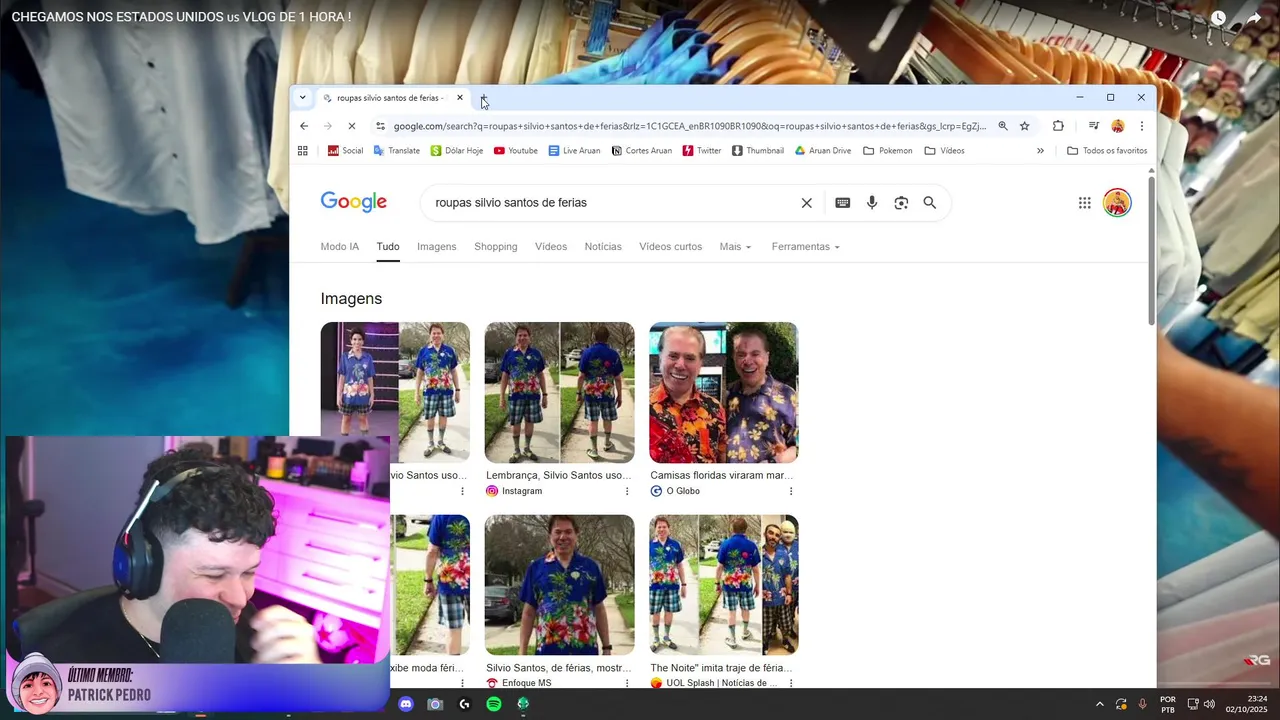Expand the Ferramentas dropdown
Viewport: 1280px width, 720px height.
pos(805,247)
